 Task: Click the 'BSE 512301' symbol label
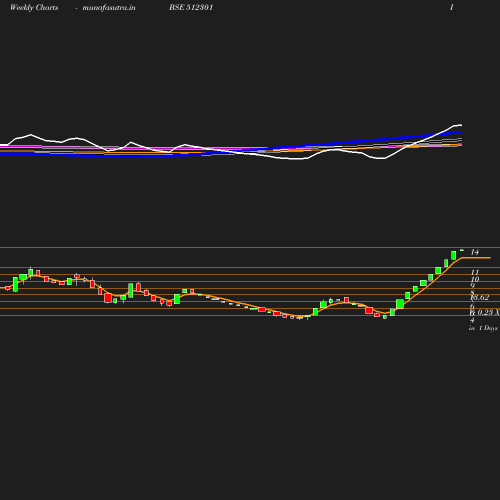[x=191, y=7]
